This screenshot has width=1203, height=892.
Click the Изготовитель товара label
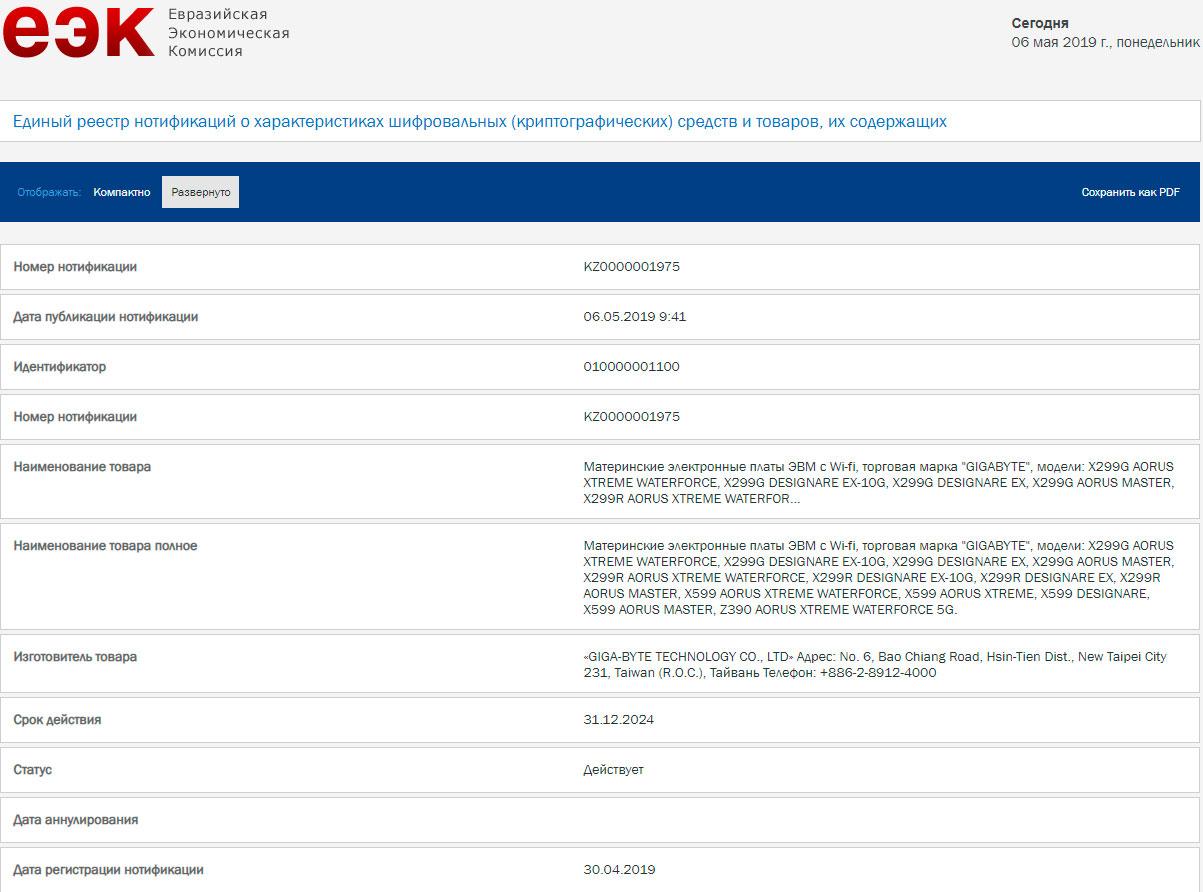75,657
